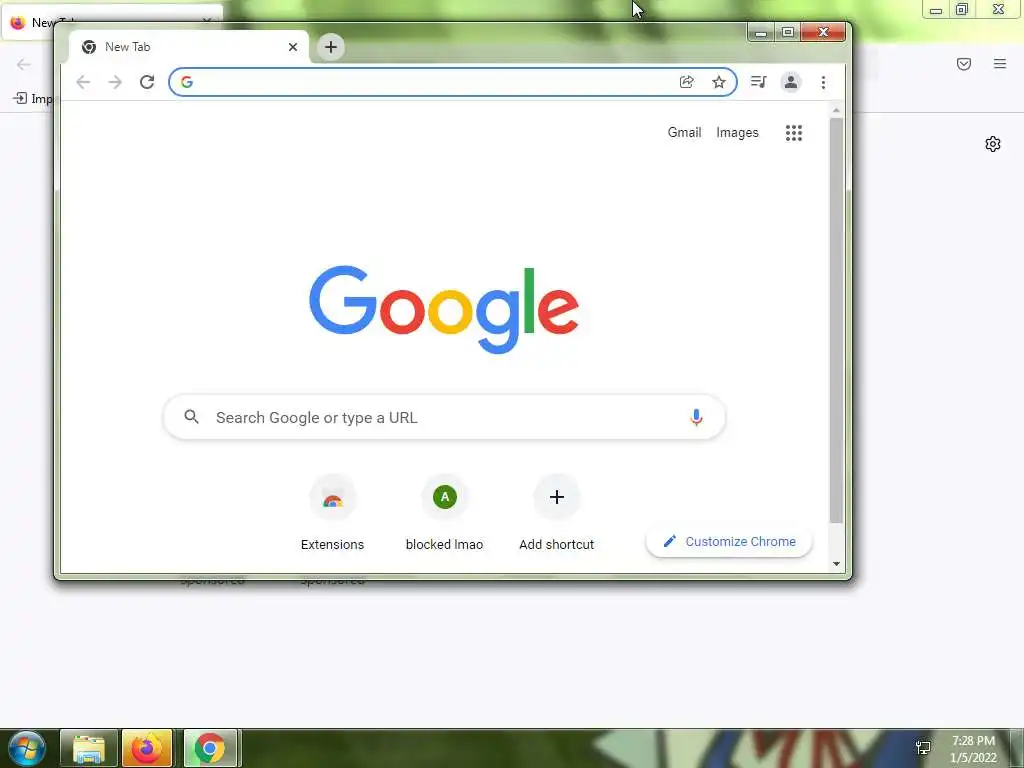Open File Explorer from the taskbar
Image resolution: width=1024 pixels, height=768 pixels.
click(x=89, y=748)
